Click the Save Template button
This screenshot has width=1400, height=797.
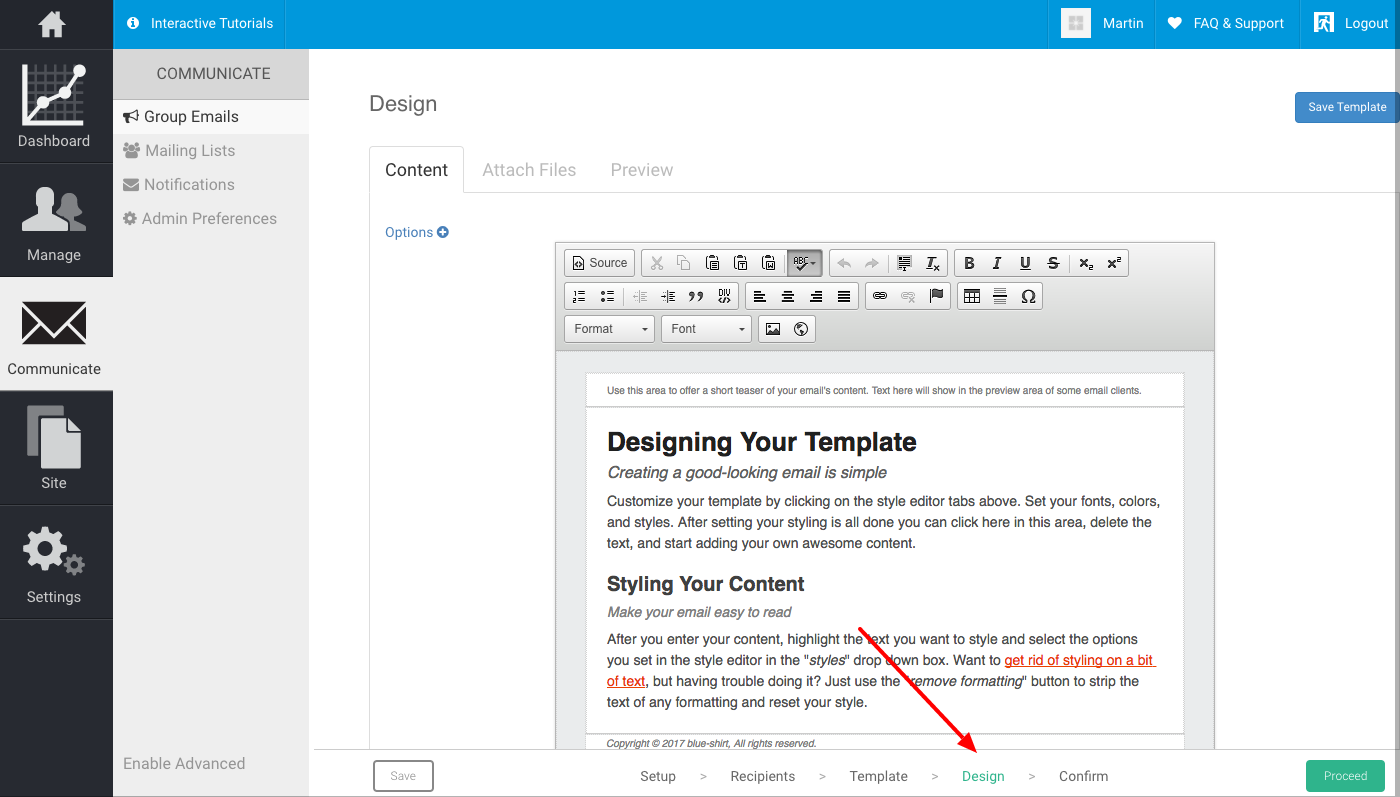pyautogui.click(x=1346, y=107)
